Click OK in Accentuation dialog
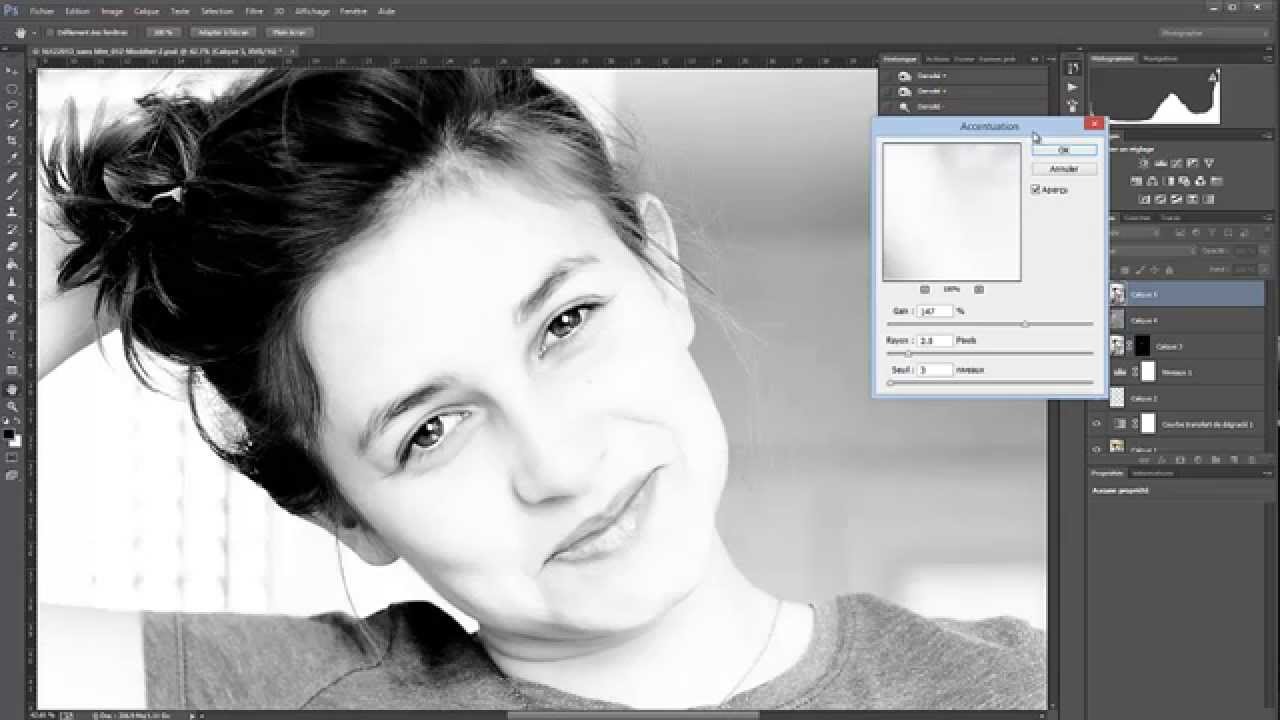The width and height of the screenshot is (1280, 720). coord(1064,150)
